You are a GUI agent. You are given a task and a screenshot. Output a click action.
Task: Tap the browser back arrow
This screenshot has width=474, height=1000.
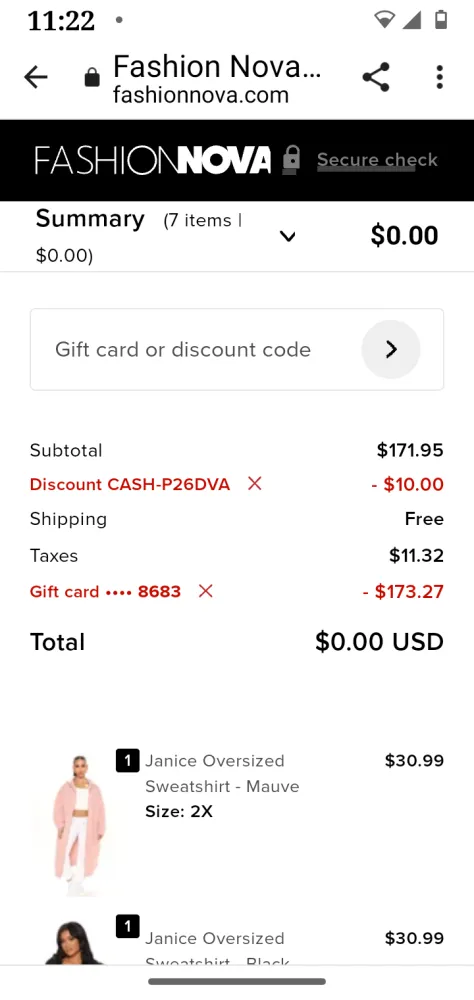36,78
